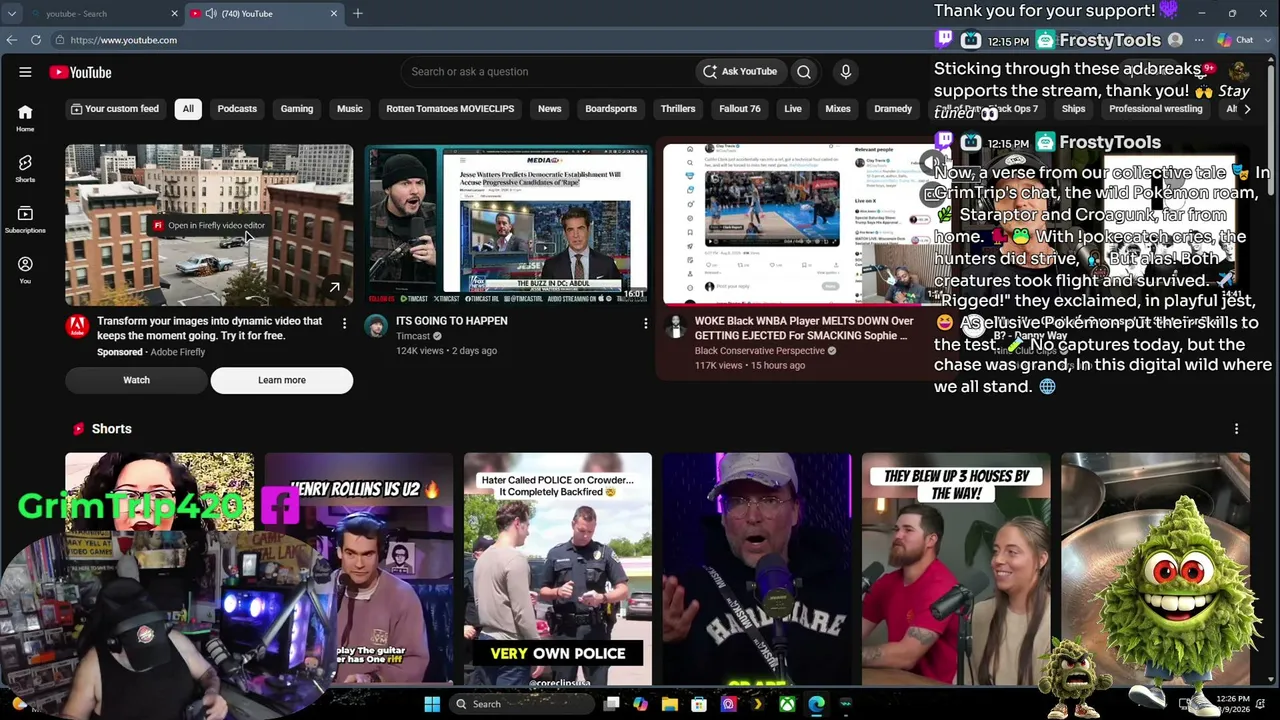Open Microsoft Store from the taskbar
The image size is (1280, 720).
pyautogui.click(x=699, y=704)
